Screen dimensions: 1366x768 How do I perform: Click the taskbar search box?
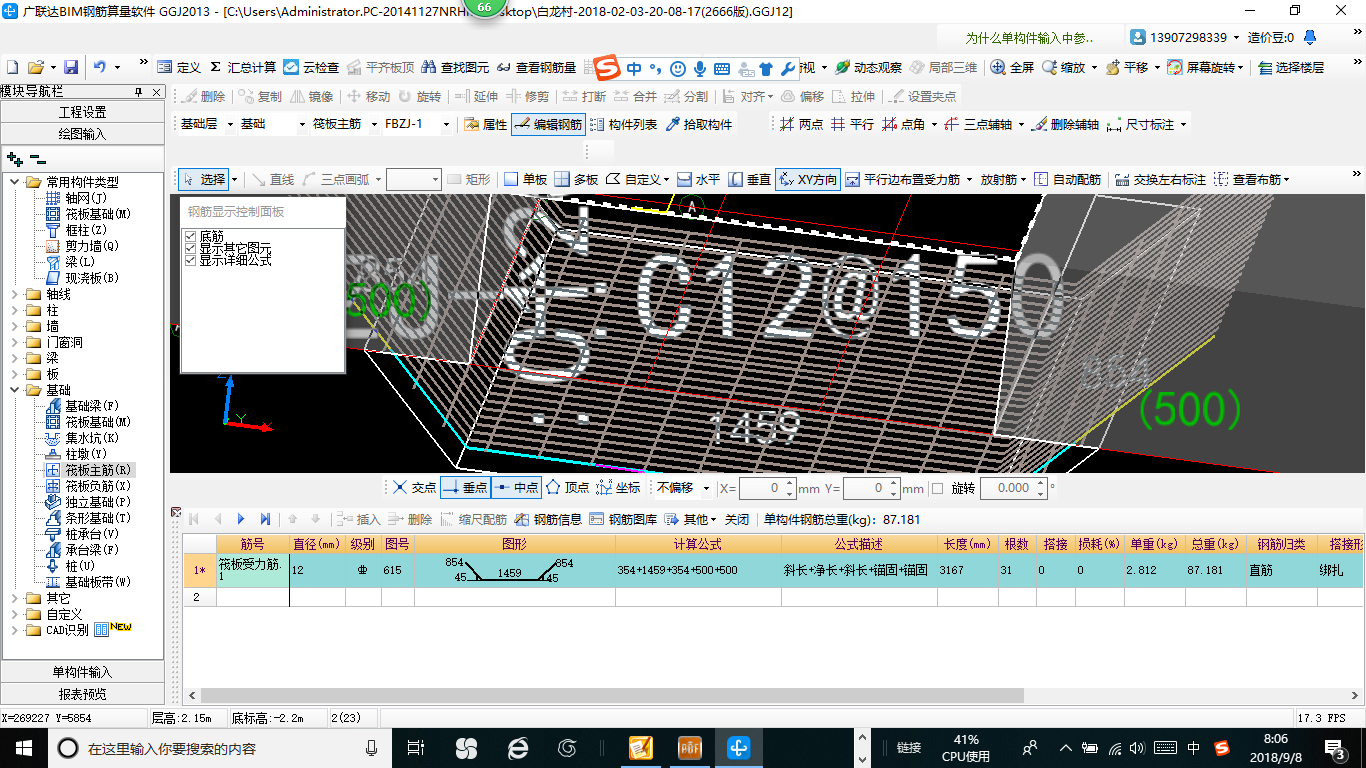(x=218, y=748)
